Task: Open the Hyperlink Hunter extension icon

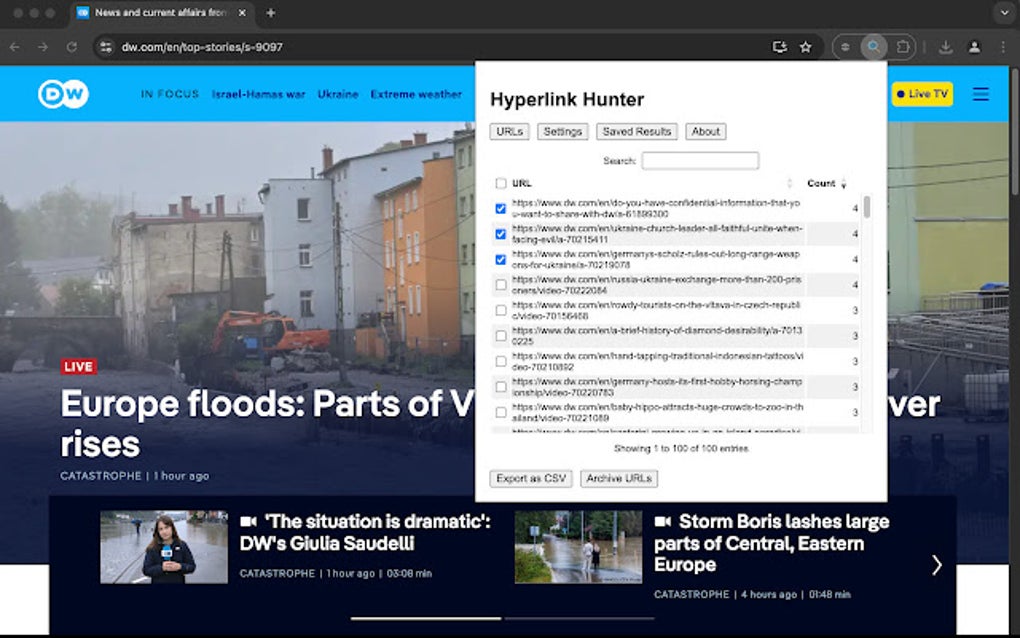Action: click(x=873, y=46)
